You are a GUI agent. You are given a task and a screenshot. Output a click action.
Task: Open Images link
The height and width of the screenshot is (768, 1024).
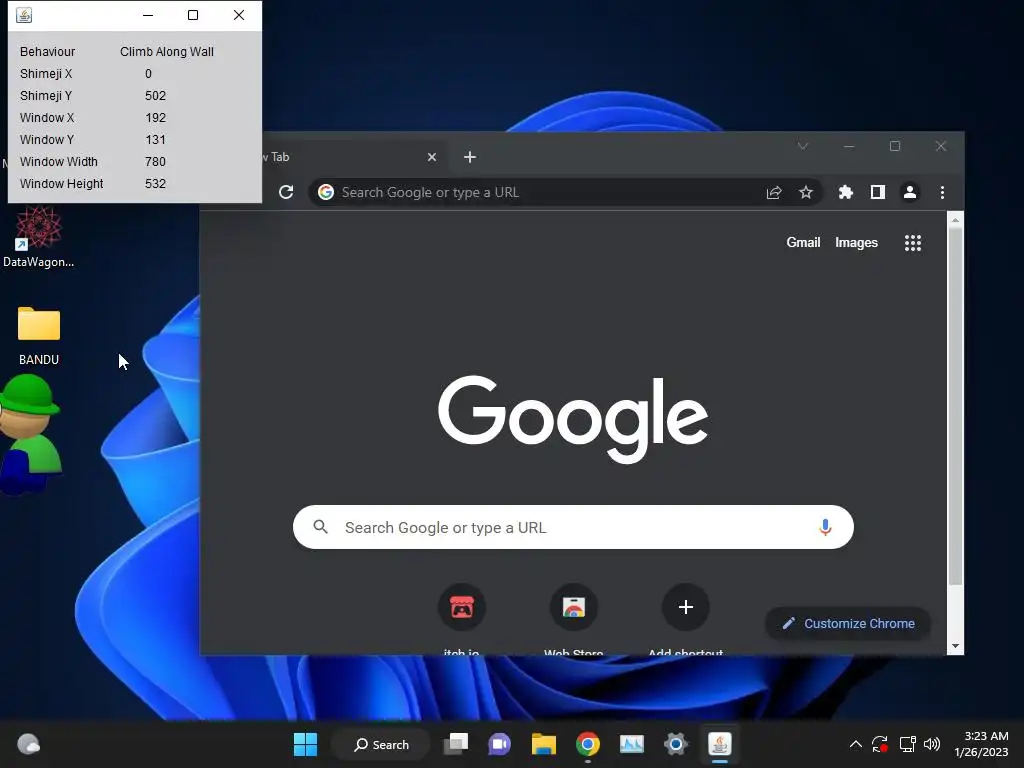click(856, 242)
